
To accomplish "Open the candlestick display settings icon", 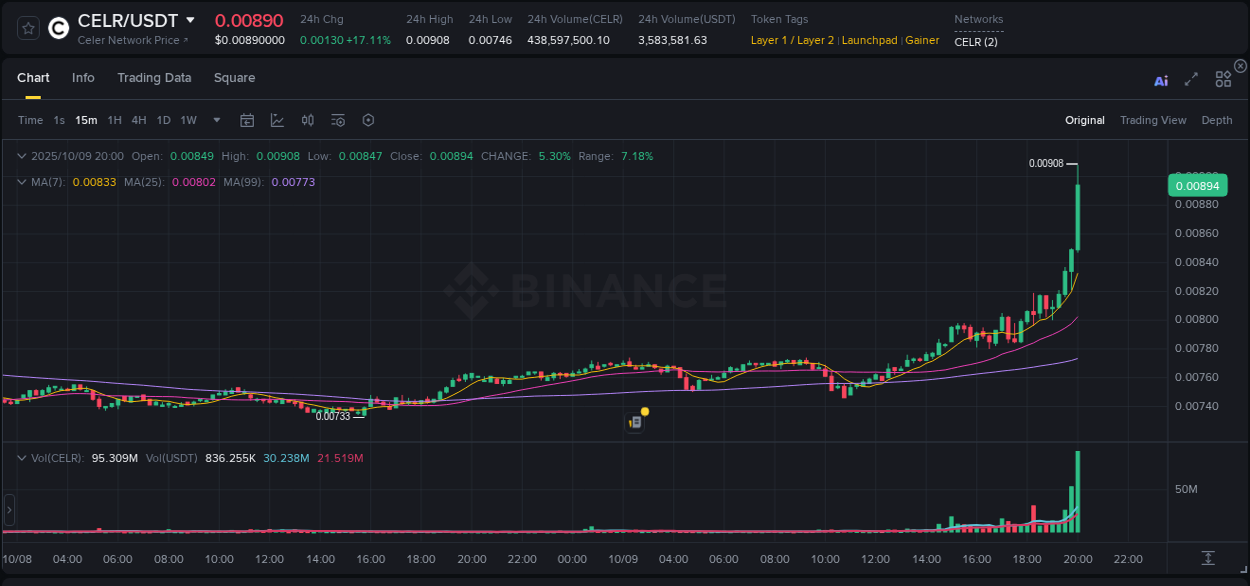I will tap(308, 120).
